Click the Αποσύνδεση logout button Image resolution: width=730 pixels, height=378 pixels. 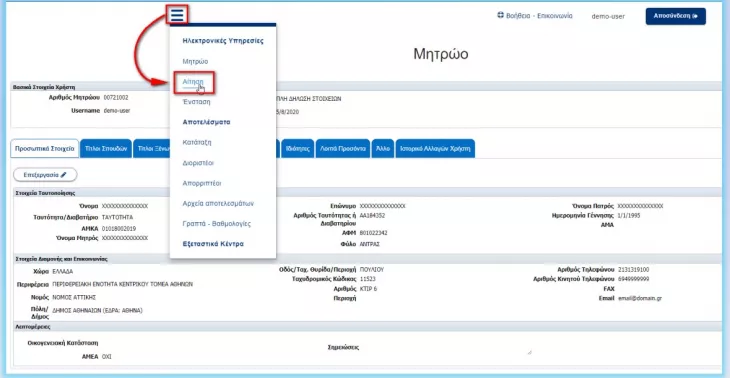pos(676,16)
